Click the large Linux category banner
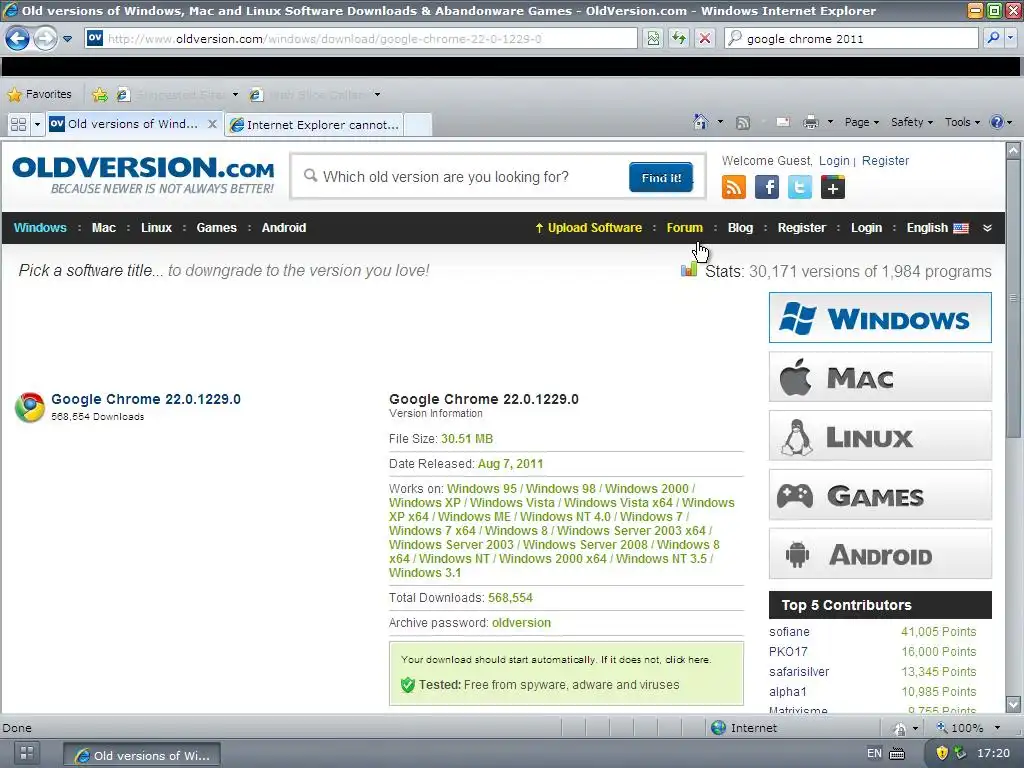Screen dimensions: 1024x768 [880, 436]
